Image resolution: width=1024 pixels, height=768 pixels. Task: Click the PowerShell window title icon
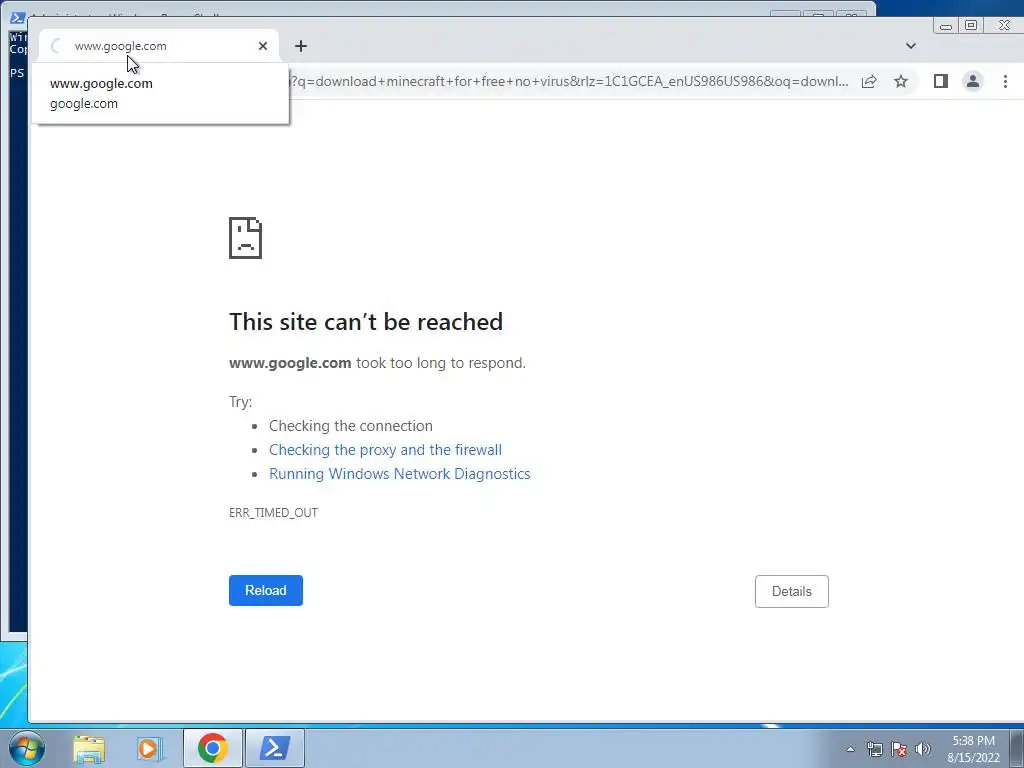(18, 16)
